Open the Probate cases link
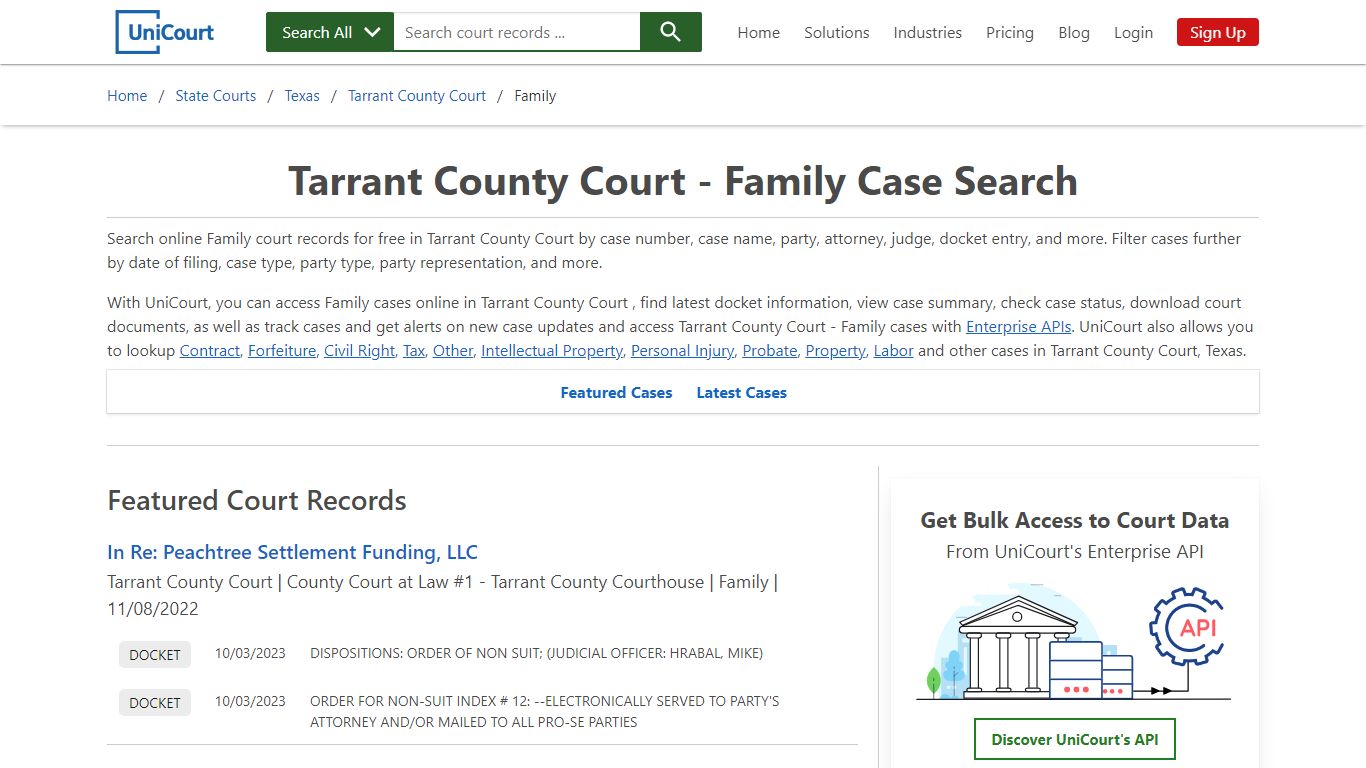 pos(770,351)
